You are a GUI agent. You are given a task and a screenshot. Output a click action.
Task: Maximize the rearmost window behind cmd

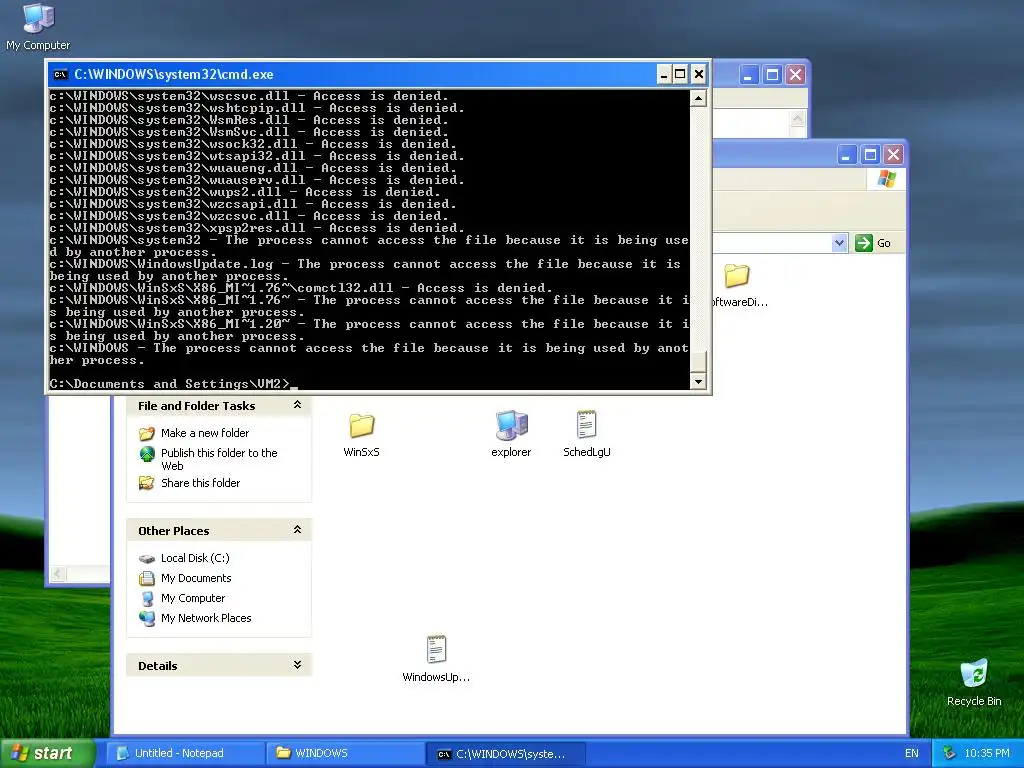pyautogui.click(x=772, y=74)
